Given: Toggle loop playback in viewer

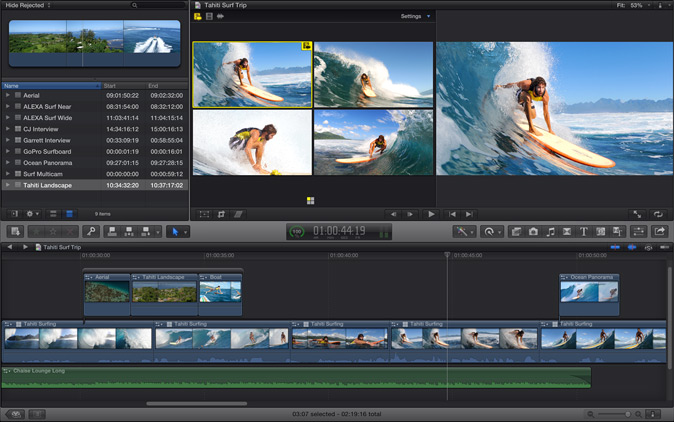Looking at the screenshot, I should pos(658,214).
